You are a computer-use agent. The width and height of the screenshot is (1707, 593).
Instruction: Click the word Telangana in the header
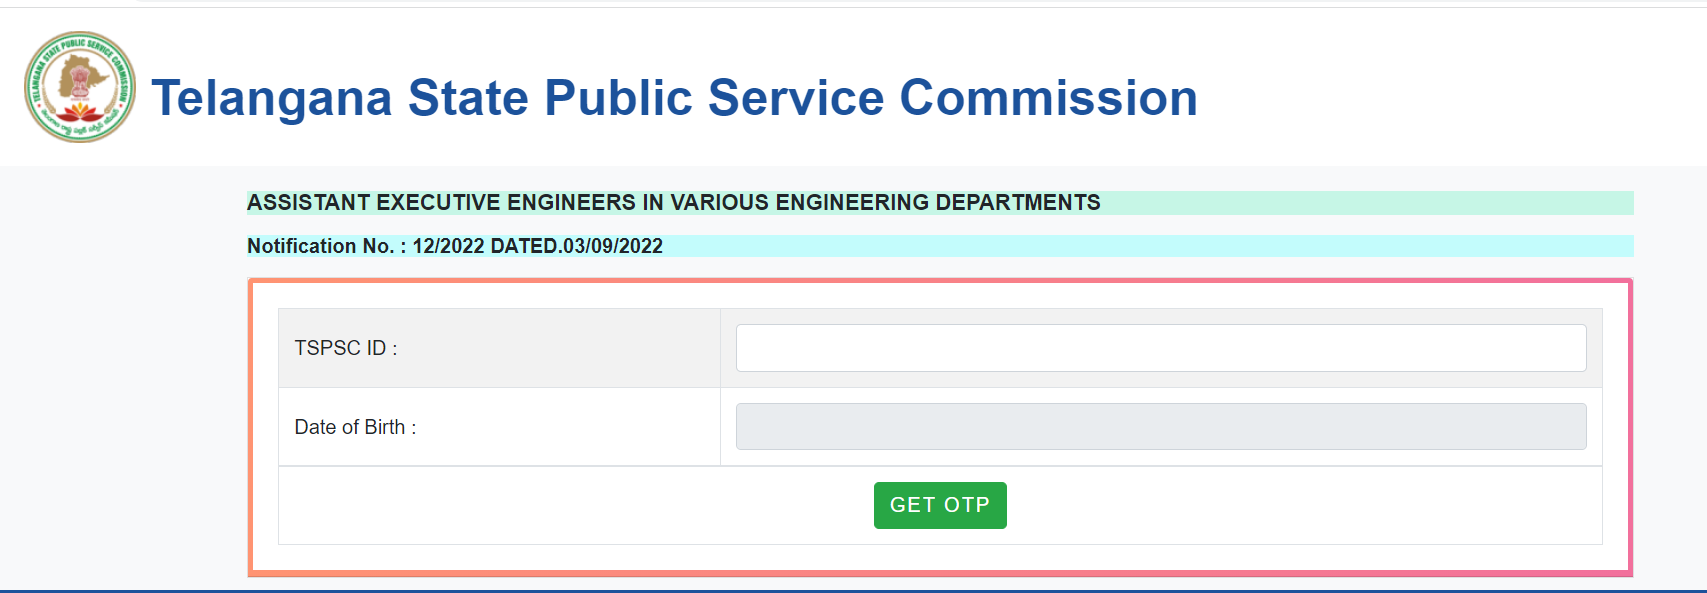(x=272, y=99)
